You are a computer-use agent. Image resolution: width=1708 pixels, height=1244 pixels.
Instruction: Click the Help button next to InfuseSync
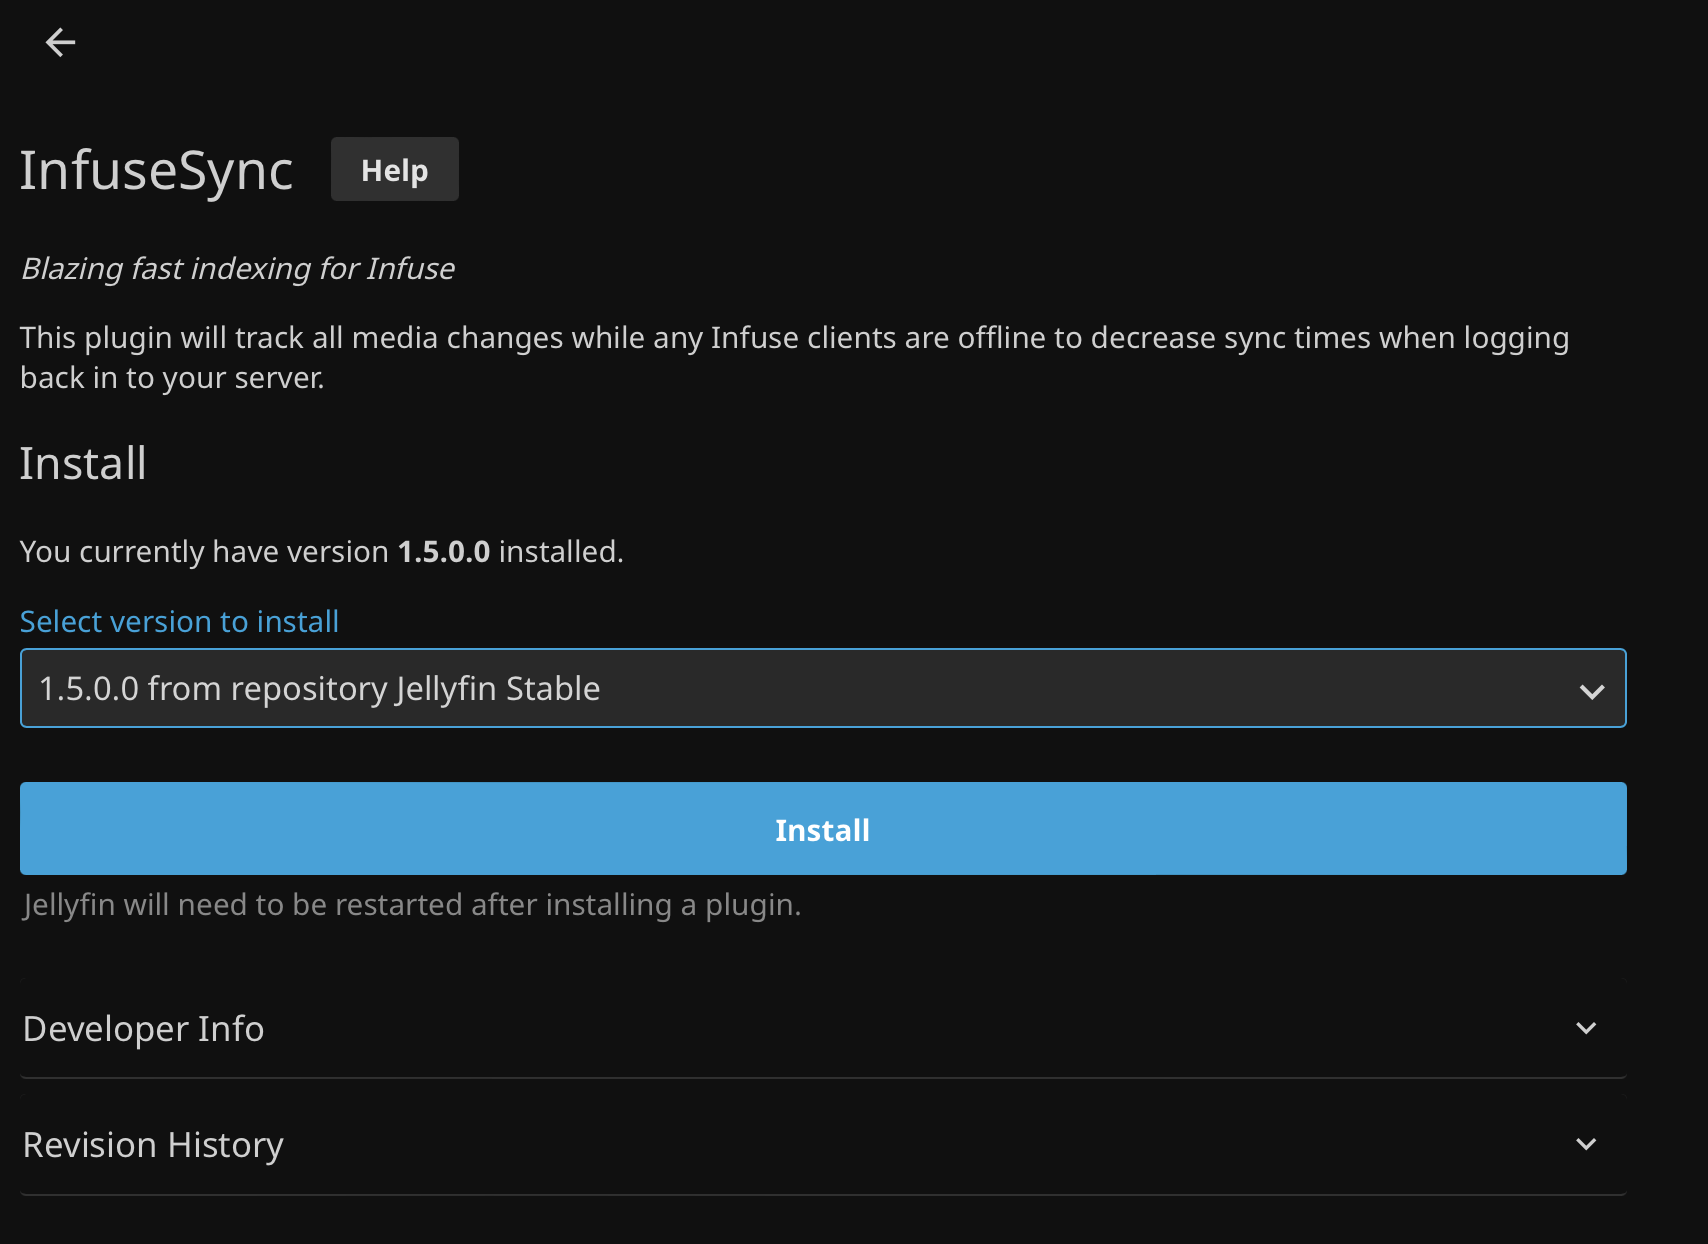[x=394, y=169]
